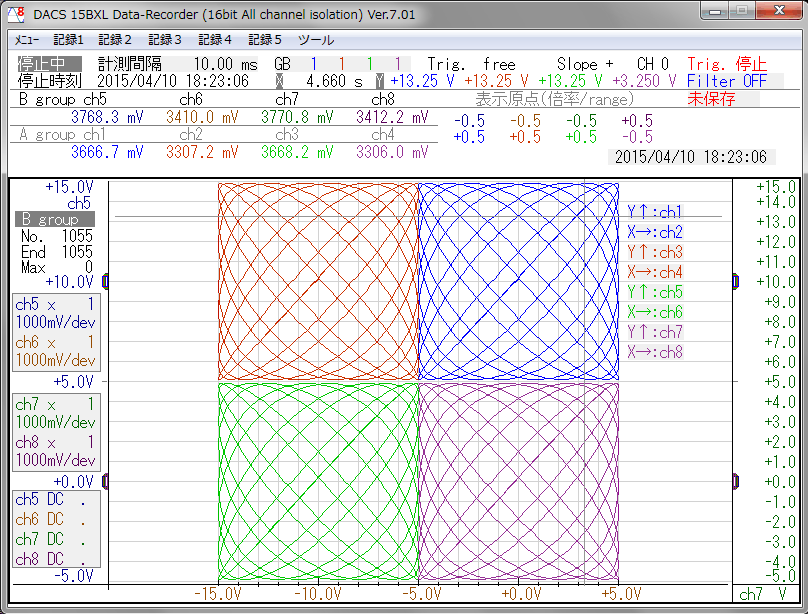Click the ch6 reading 3410.0 mV
This screenshot has height=614, width=808.
[x=202, y=117]
